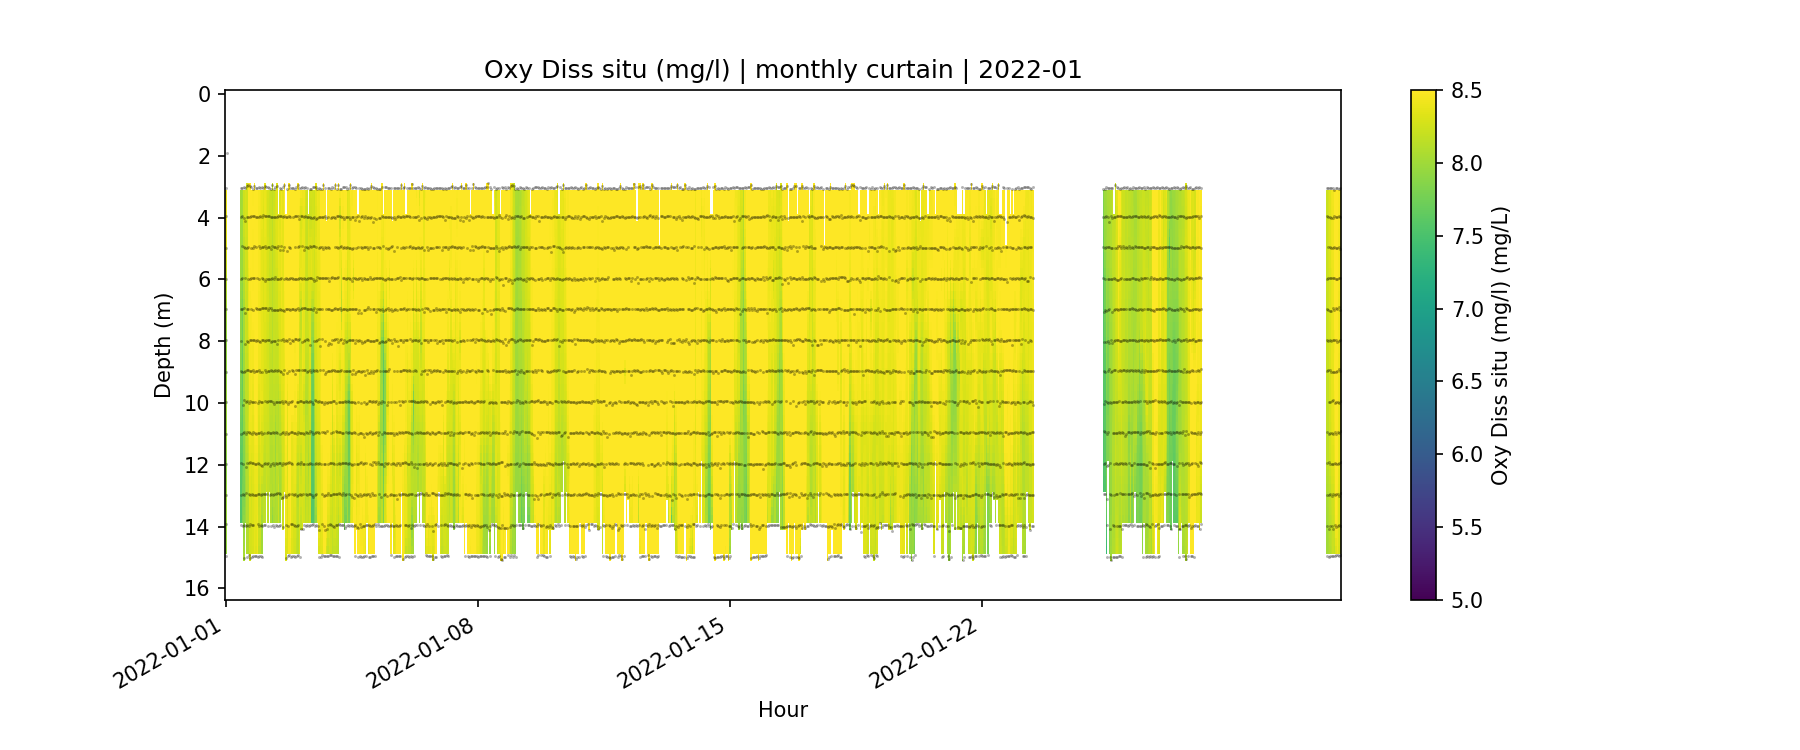Click the teal middle section of the colorbar
This screenshot has height=750, width=1800.
[x=1423, y=310]
